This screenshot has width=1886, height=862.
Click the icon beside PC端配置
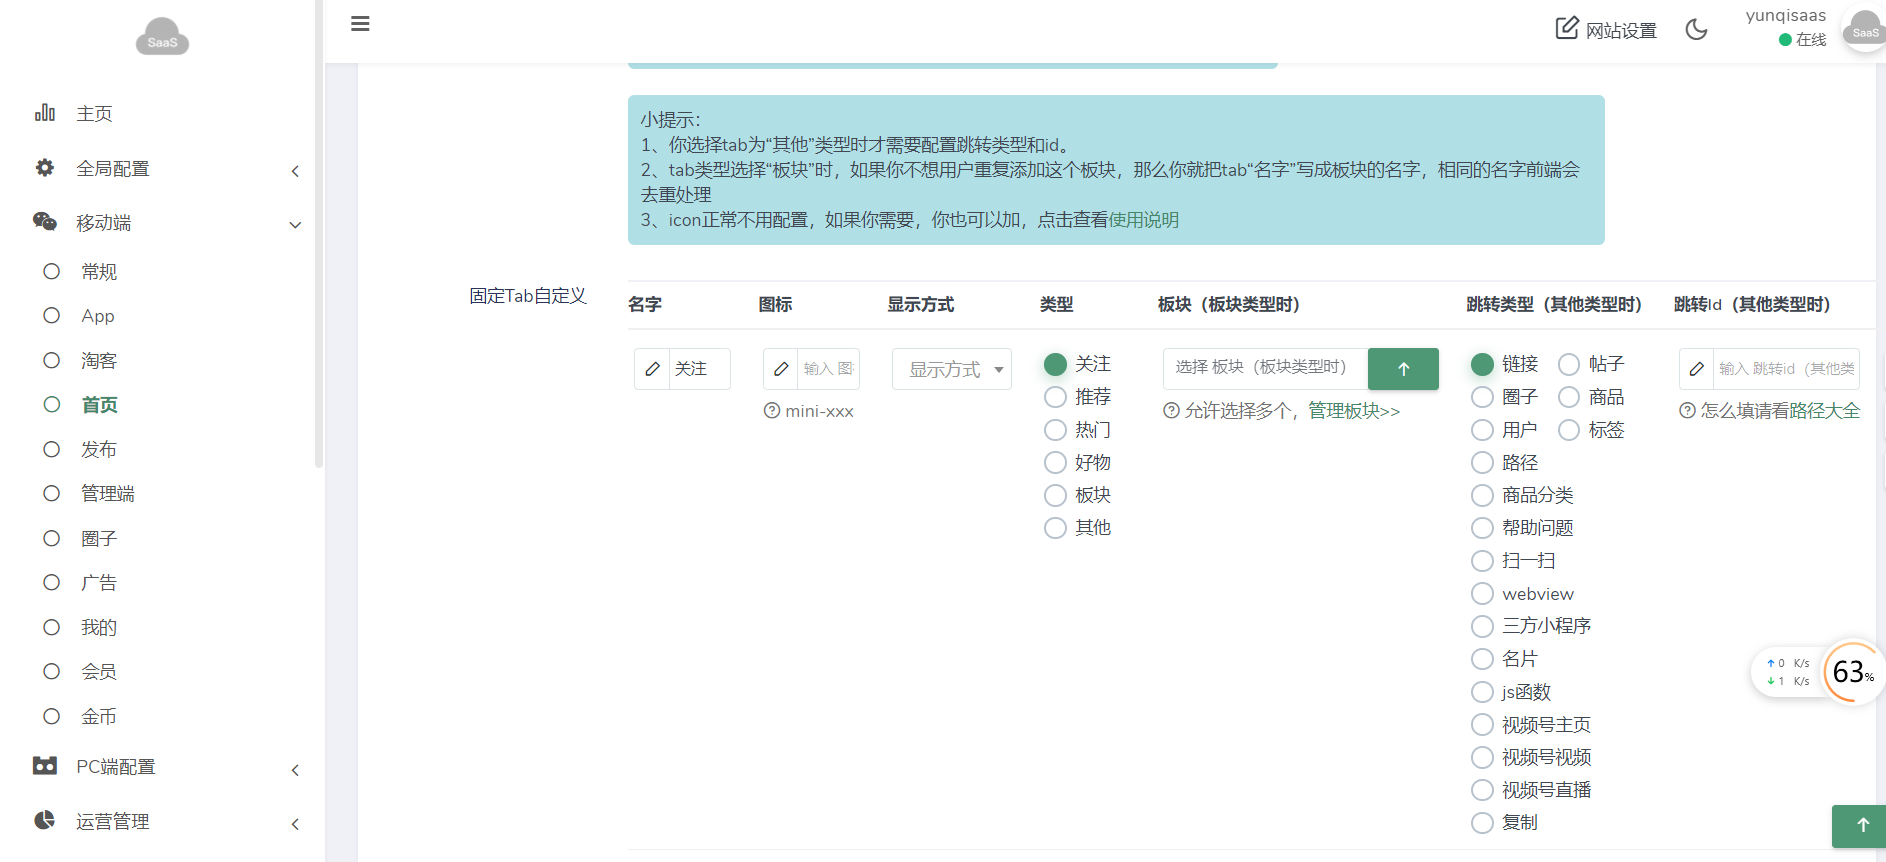click(45, 766)
